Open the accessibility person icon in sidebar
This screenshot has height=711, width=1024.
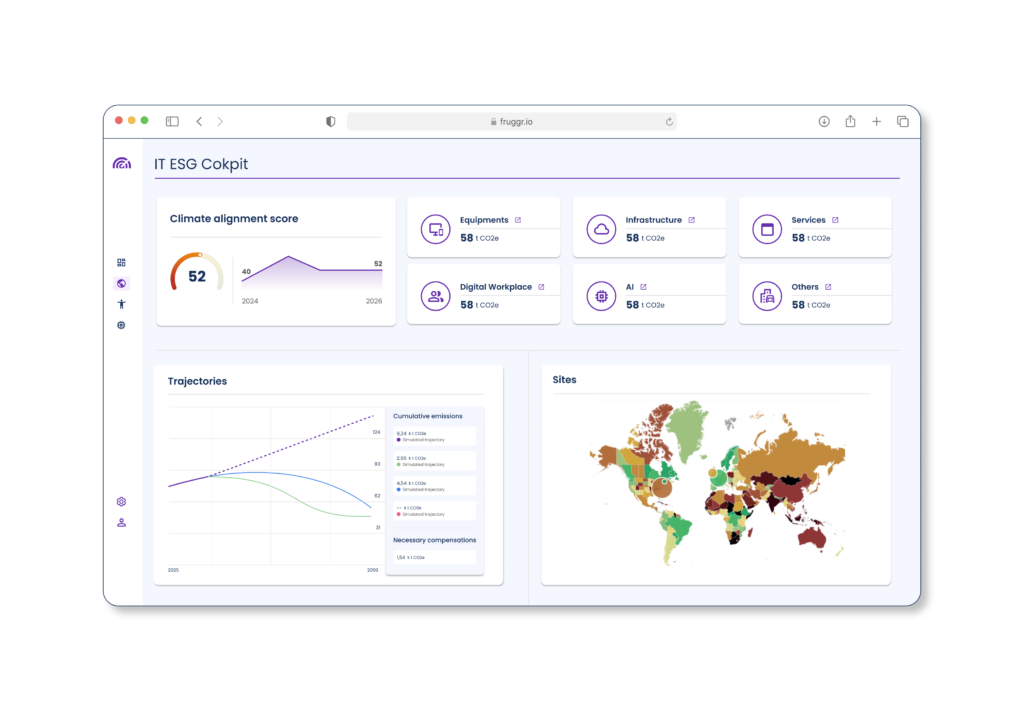pos(121,304)
